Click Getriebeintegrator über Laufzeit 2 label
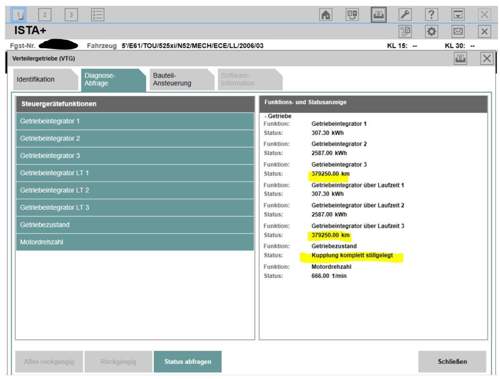 coord(358,206)
